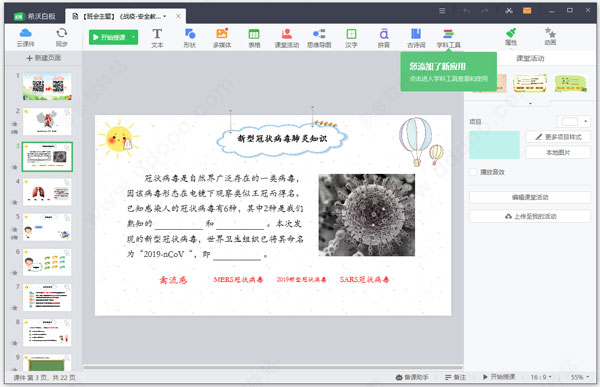Click the 云课件 cloud courseware icon
This screenshot has width=600, height=387.
tap(26, 38)
